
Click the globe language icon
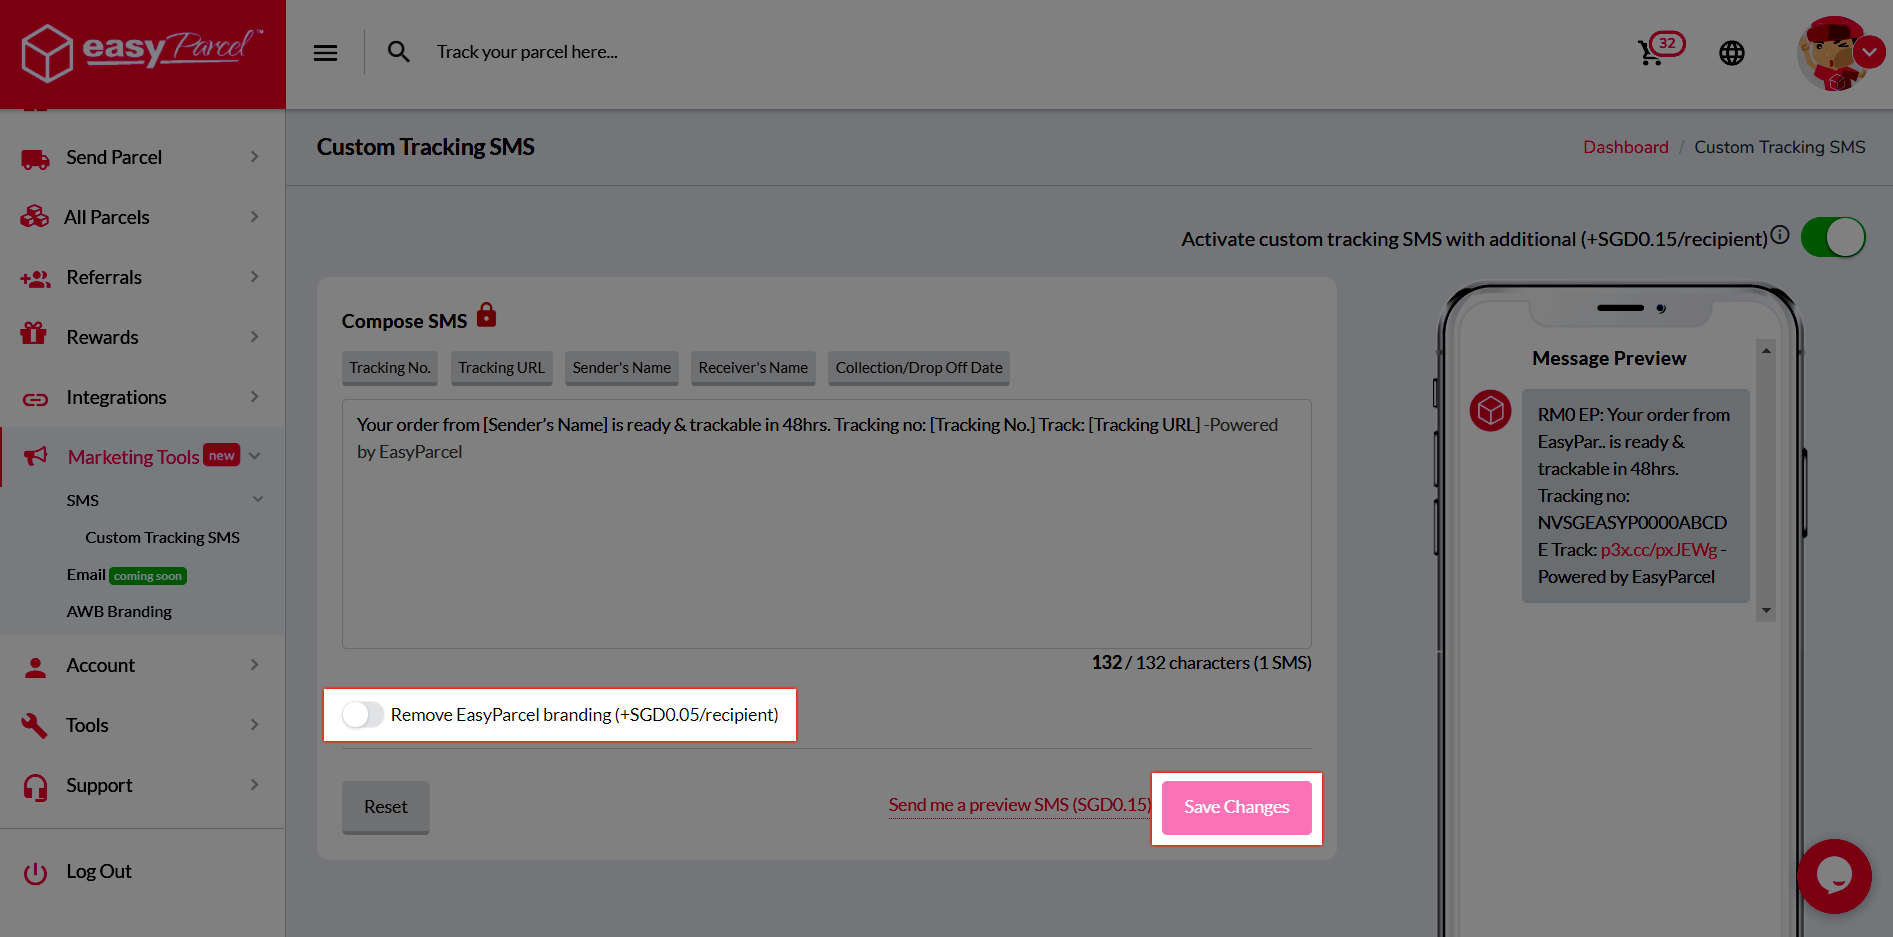pos(1732,52)
